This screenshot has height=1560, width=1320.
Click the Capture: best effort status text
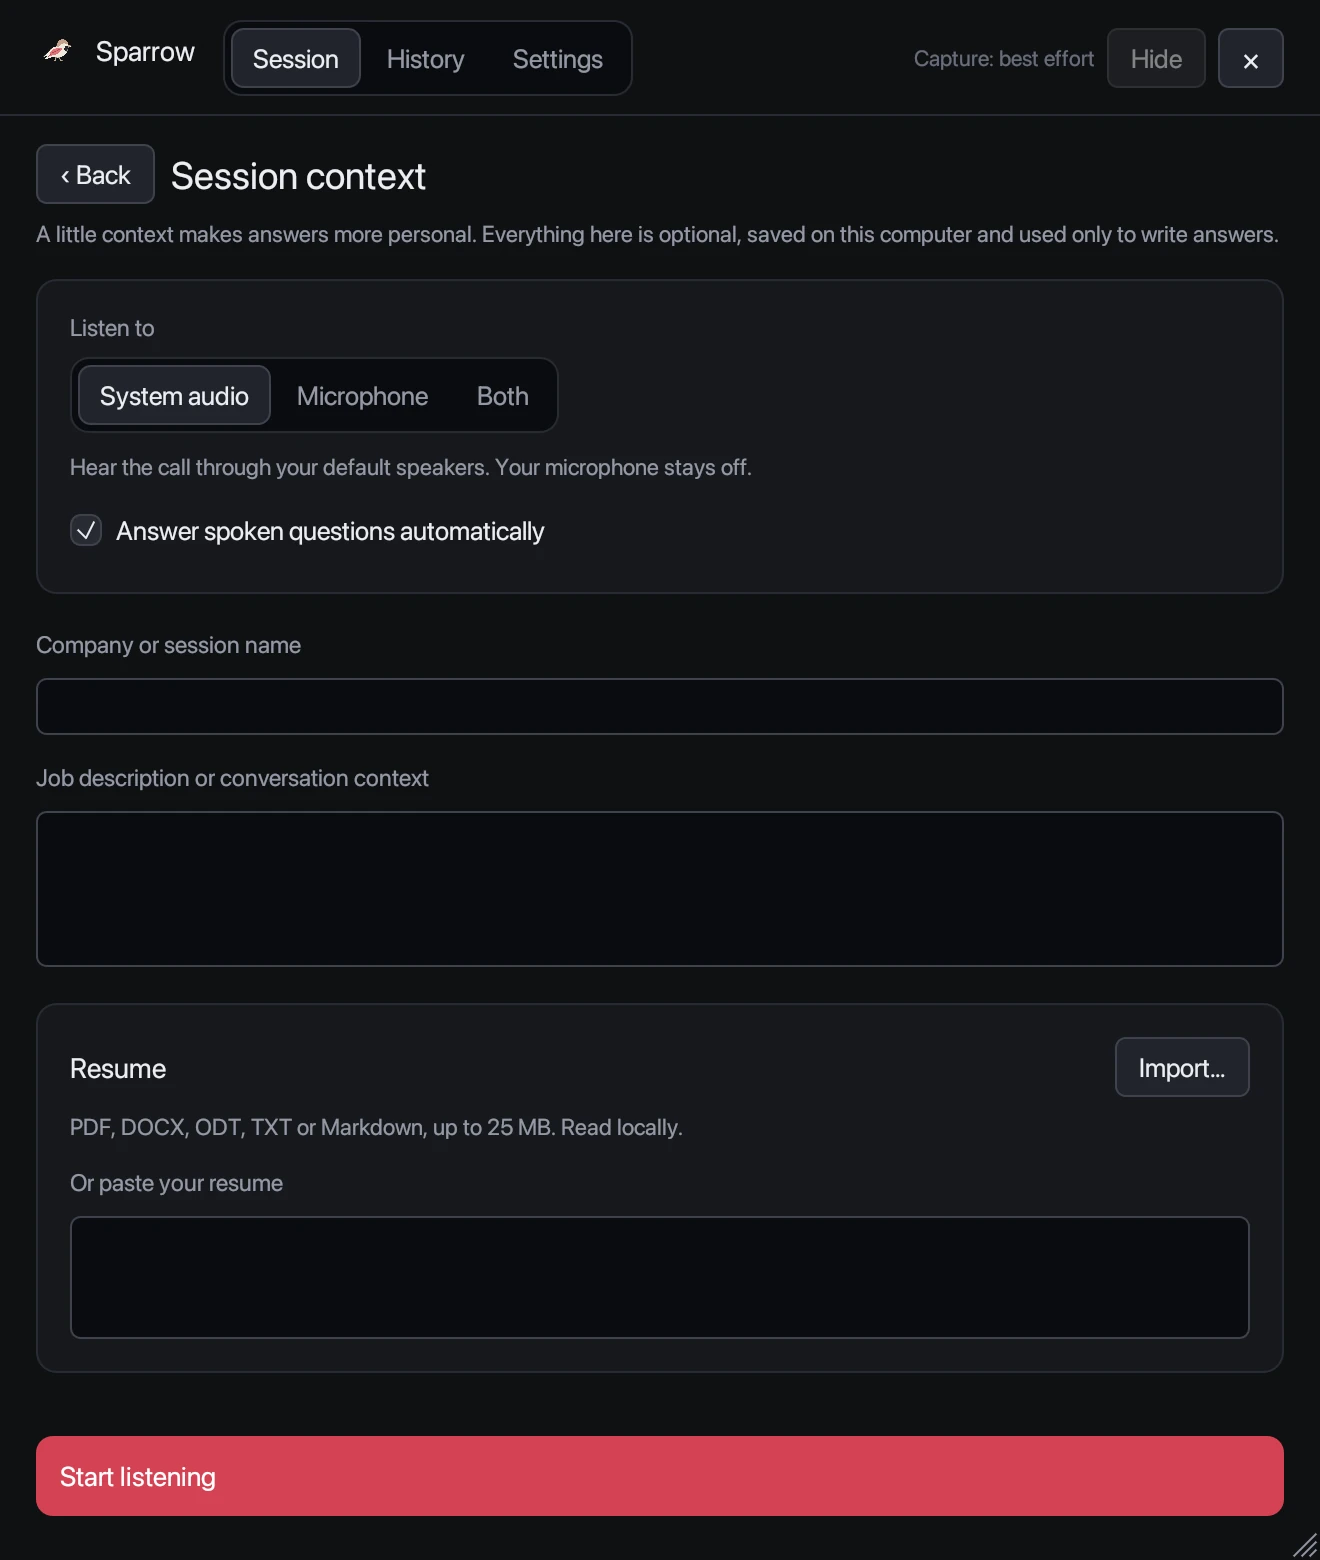tap(1004, 59)
